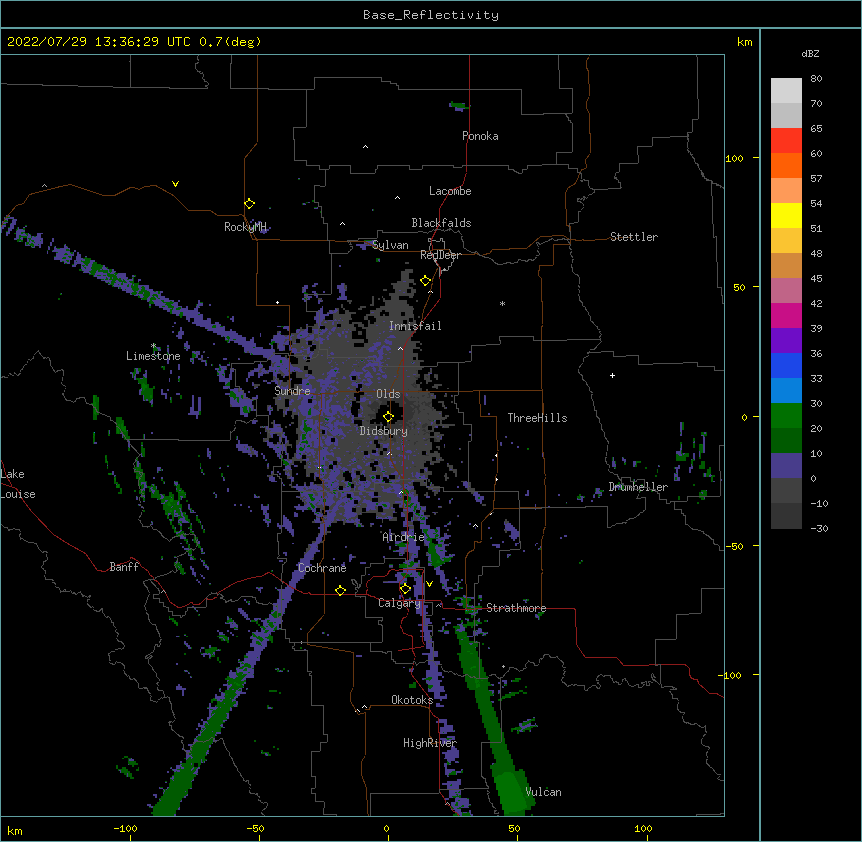Click the RockyMH label
The width and height of the screenshot is (862, 842).
(x=245, y=227)
